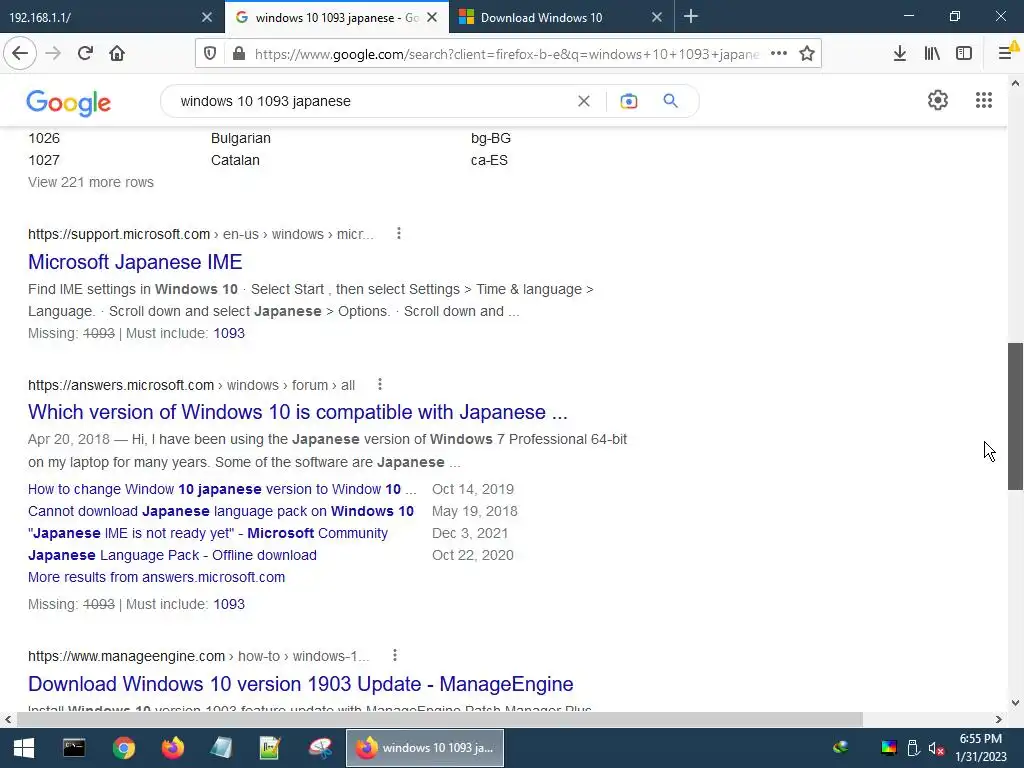Open the Firefox Library menu
The image size is (1024, 768).
tap(932, 54)
